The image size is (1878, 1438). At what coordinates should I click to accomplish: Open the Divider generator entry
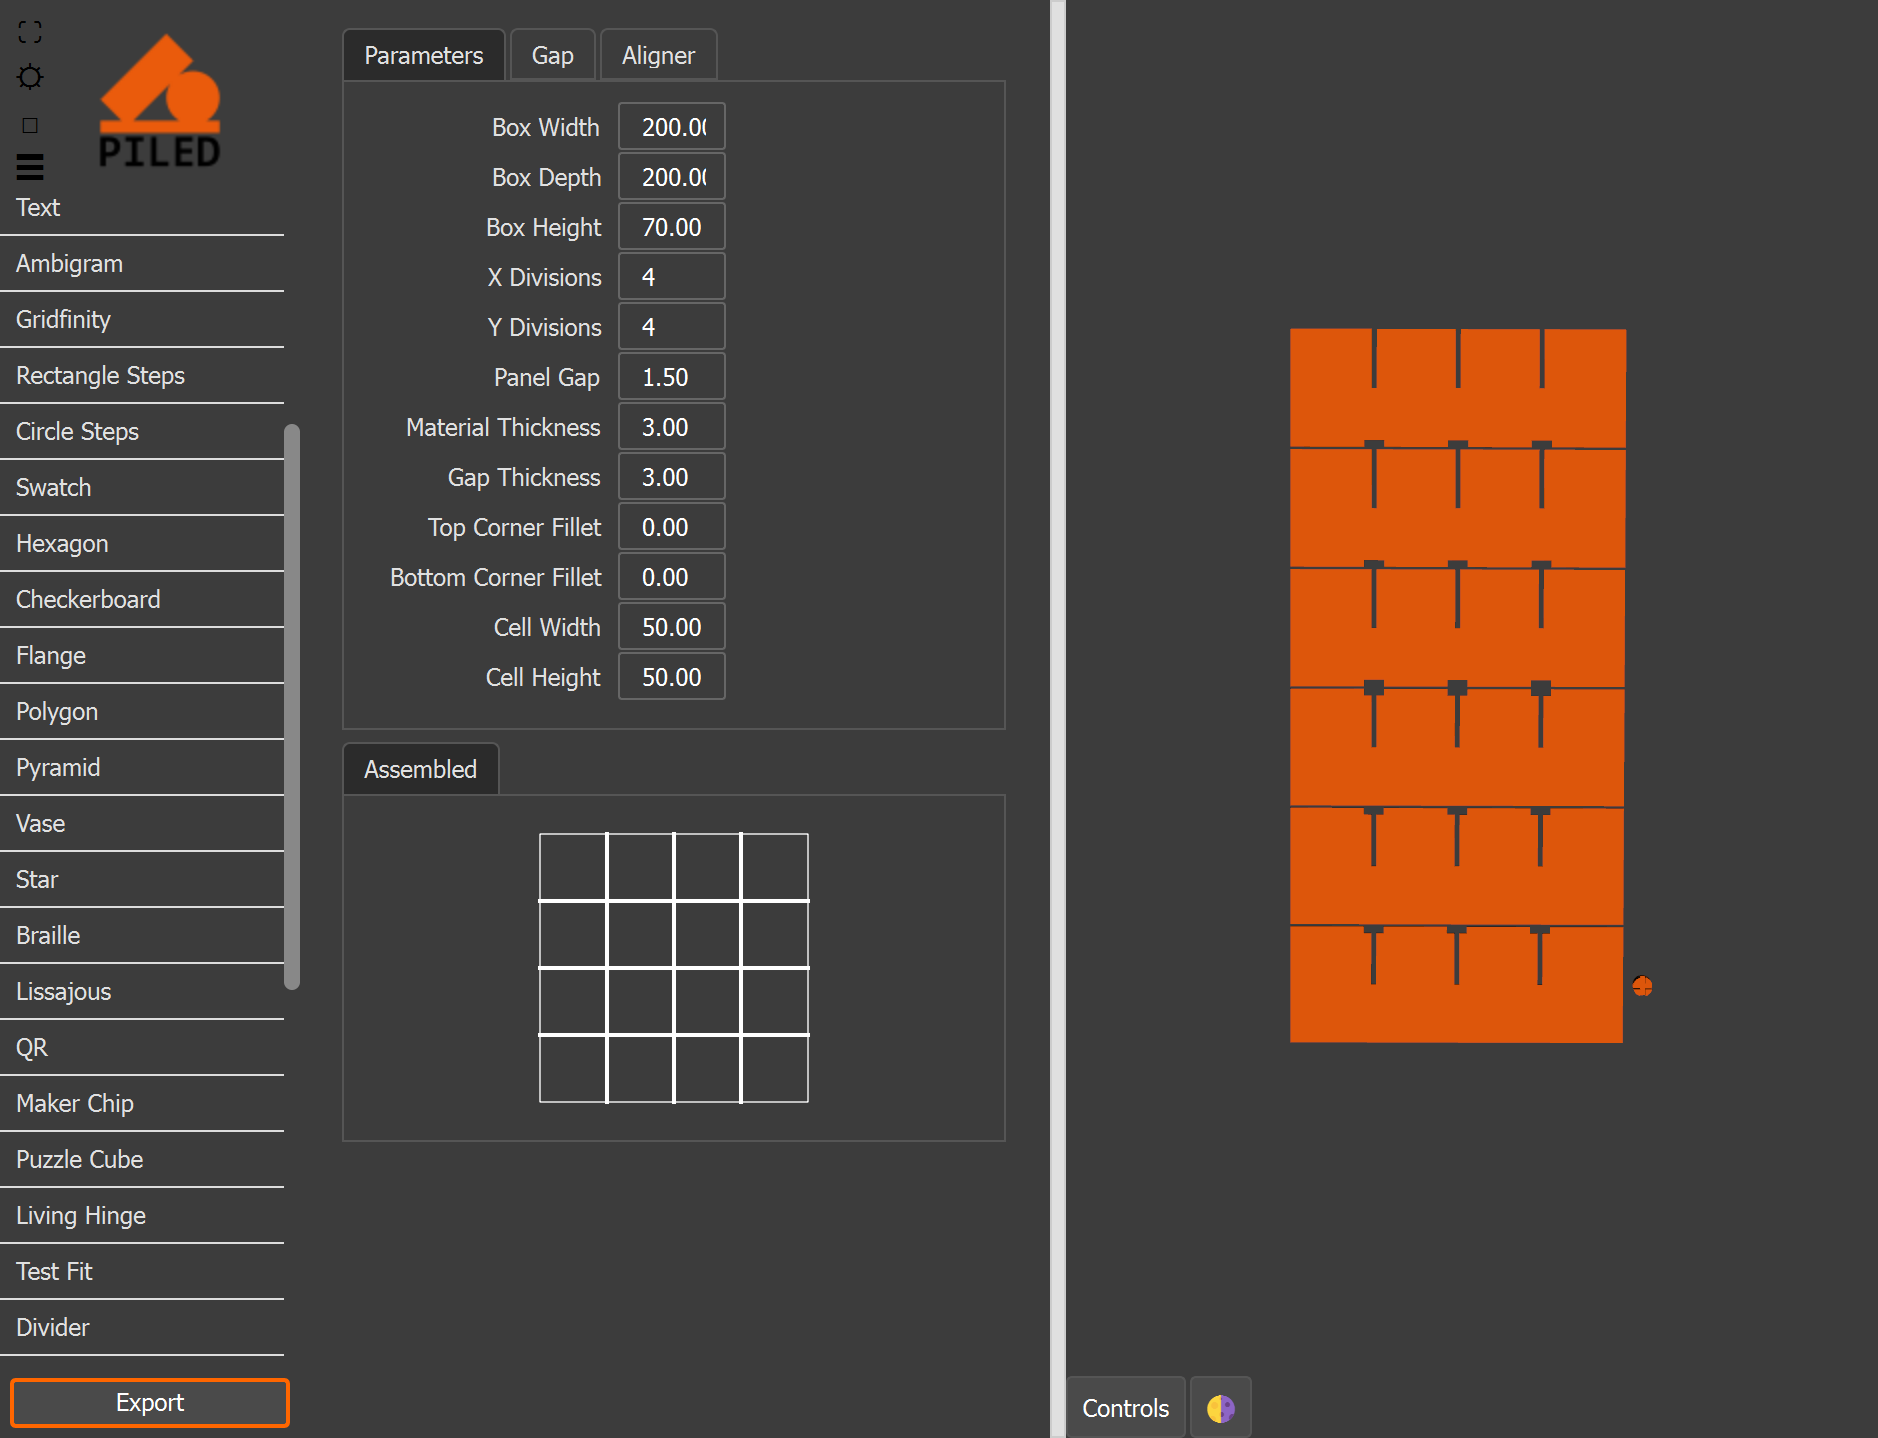[142, 1327]
